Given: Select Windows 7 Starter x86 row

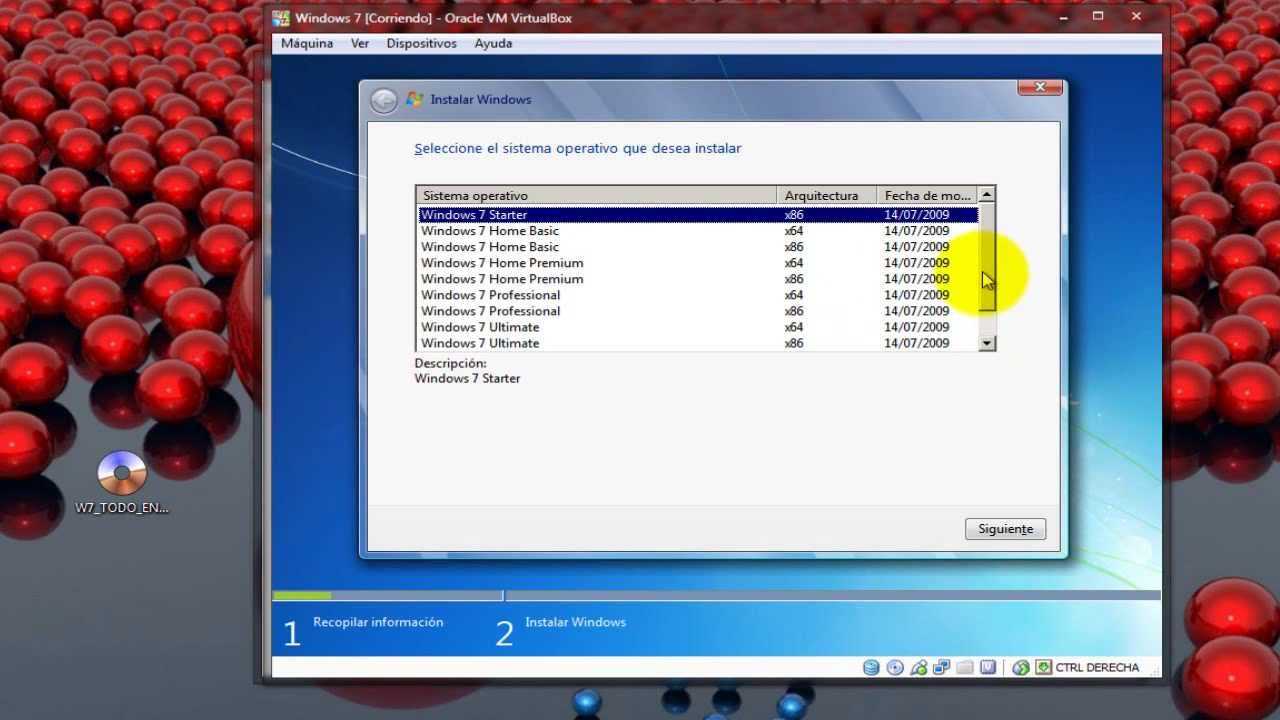Looking at the screenshot, I should (x=697, y=215).
